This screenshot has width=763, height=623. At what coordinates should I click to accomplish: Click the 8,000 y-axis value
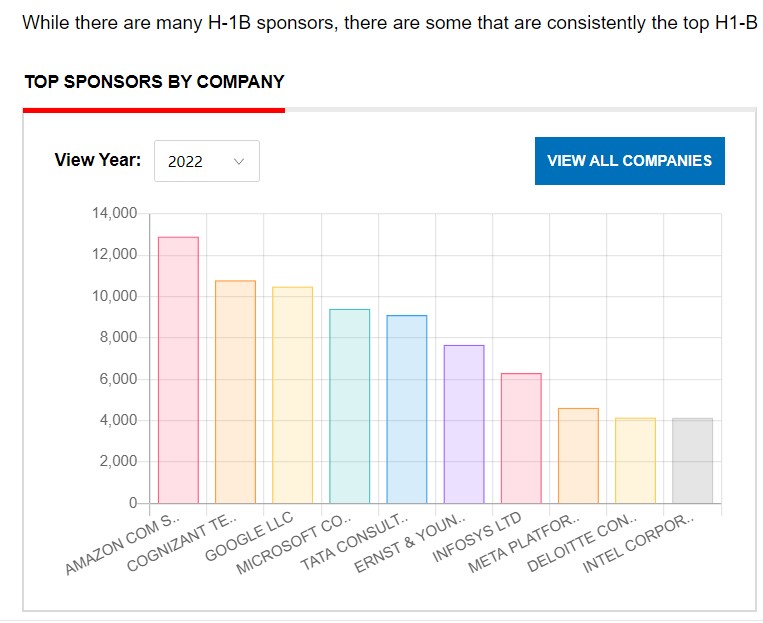118,337
